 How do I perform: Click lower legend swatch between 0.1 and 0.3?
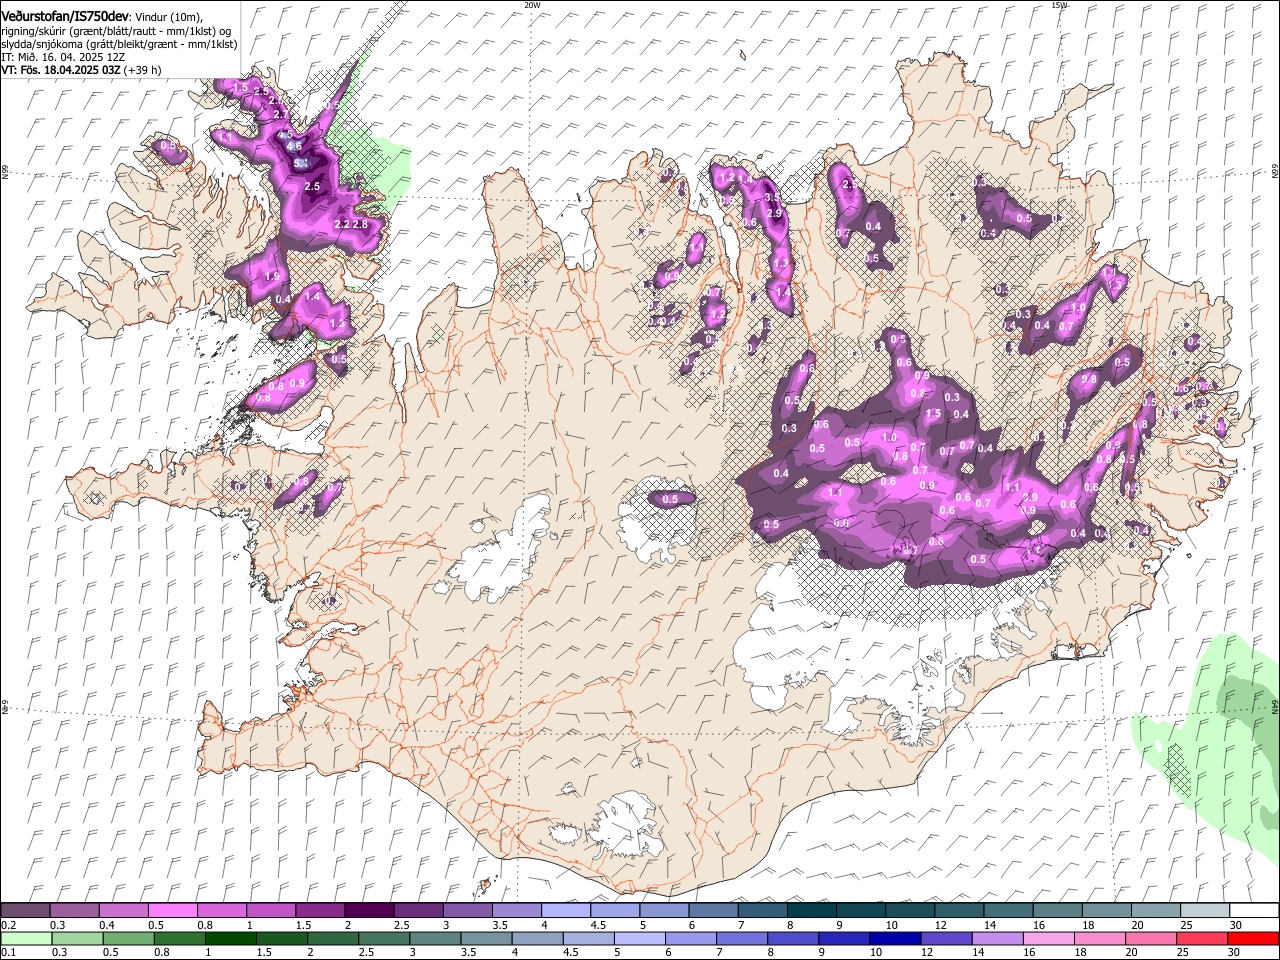click(25, 938)
